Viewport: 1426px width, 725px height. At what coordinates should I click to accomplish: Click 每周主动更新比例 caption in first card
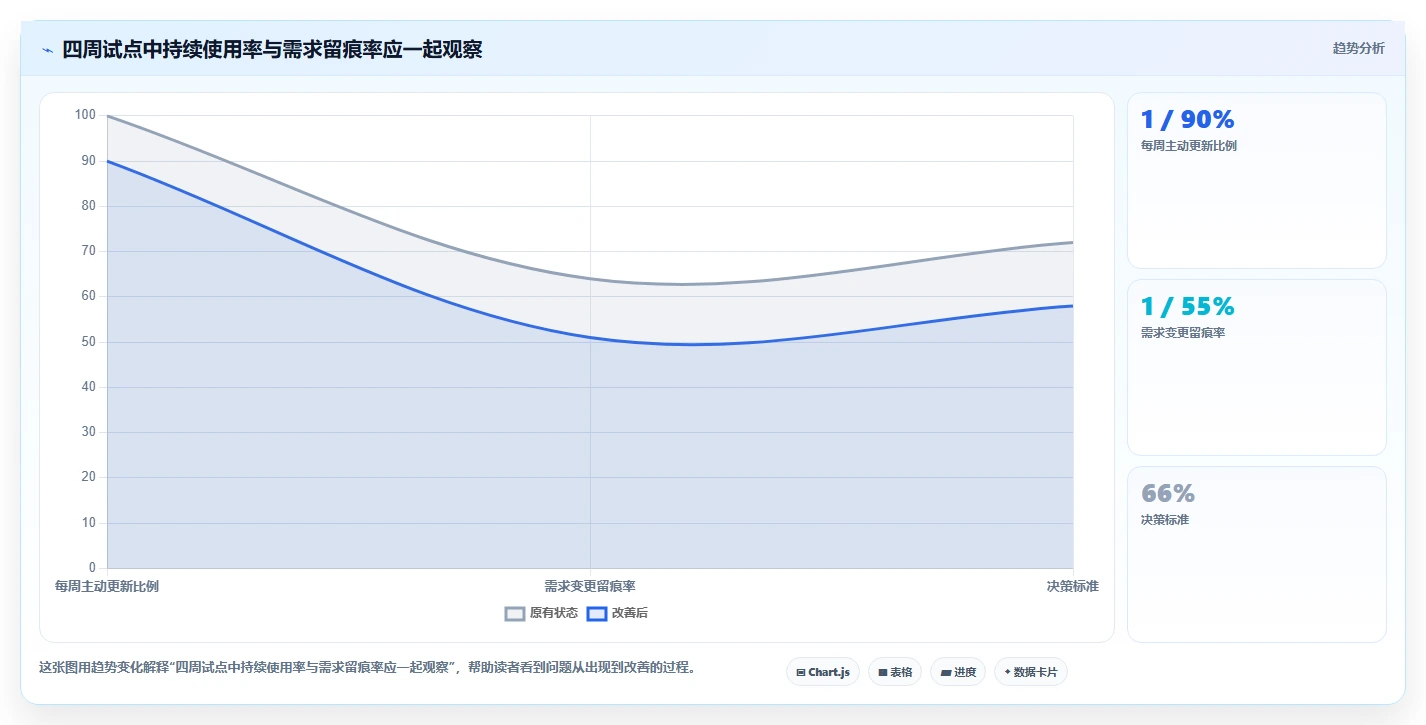(1188, 146)
